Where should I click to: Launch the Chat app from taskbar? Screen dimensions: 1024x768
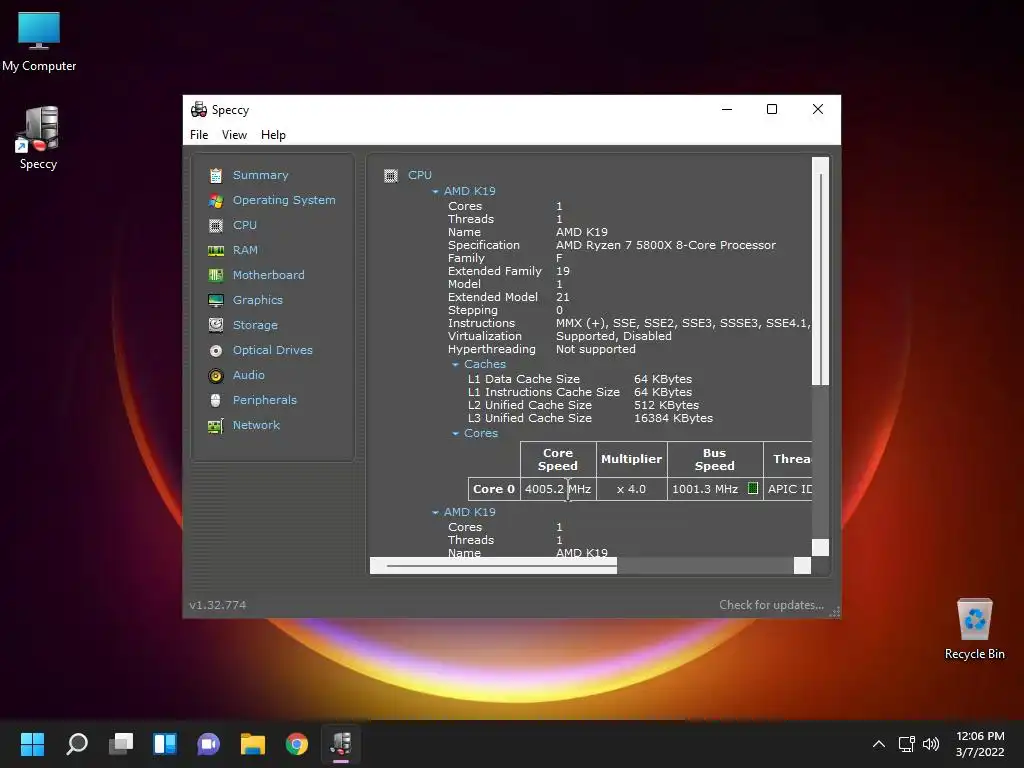[x=208, y=744]
